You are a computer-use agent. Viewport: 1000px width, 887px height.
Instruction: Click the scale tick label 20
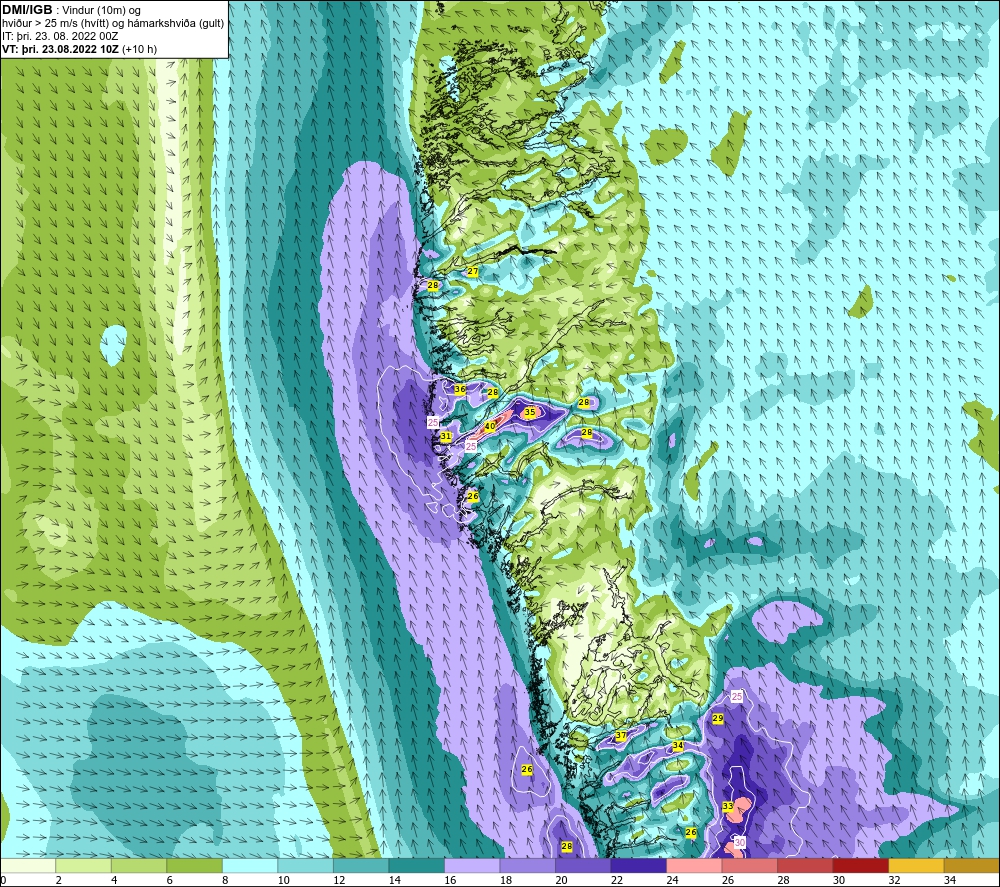click(561, 881)
